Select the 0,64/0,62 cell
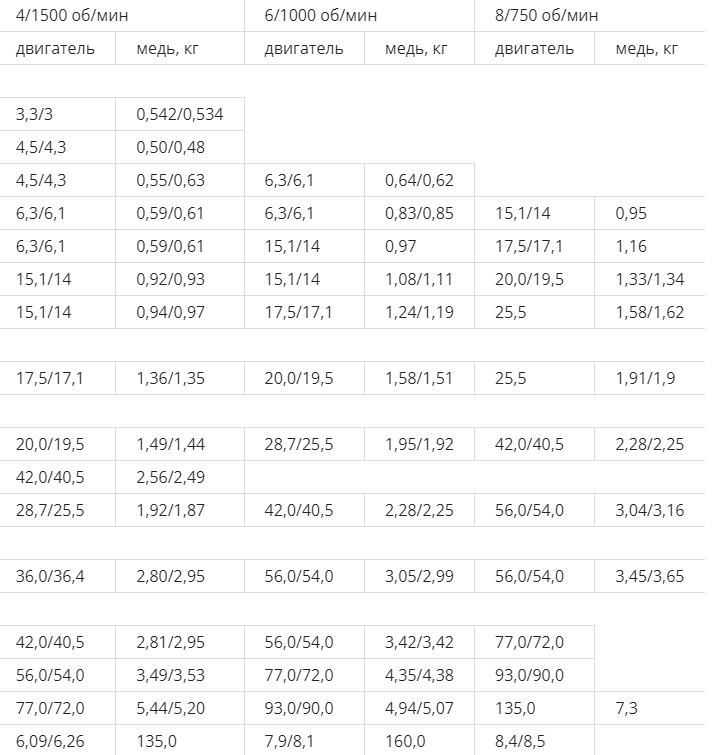The width and height of the screenshot is (721, 755). pyautogui.click(x=419, y=180)
